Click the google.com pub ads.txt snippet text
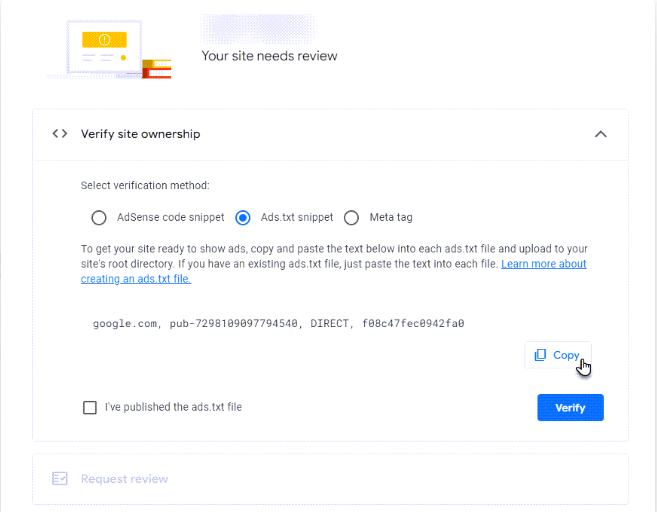This screenshot has width=657, height=512. pyautogui.click(x=278, y=323)
